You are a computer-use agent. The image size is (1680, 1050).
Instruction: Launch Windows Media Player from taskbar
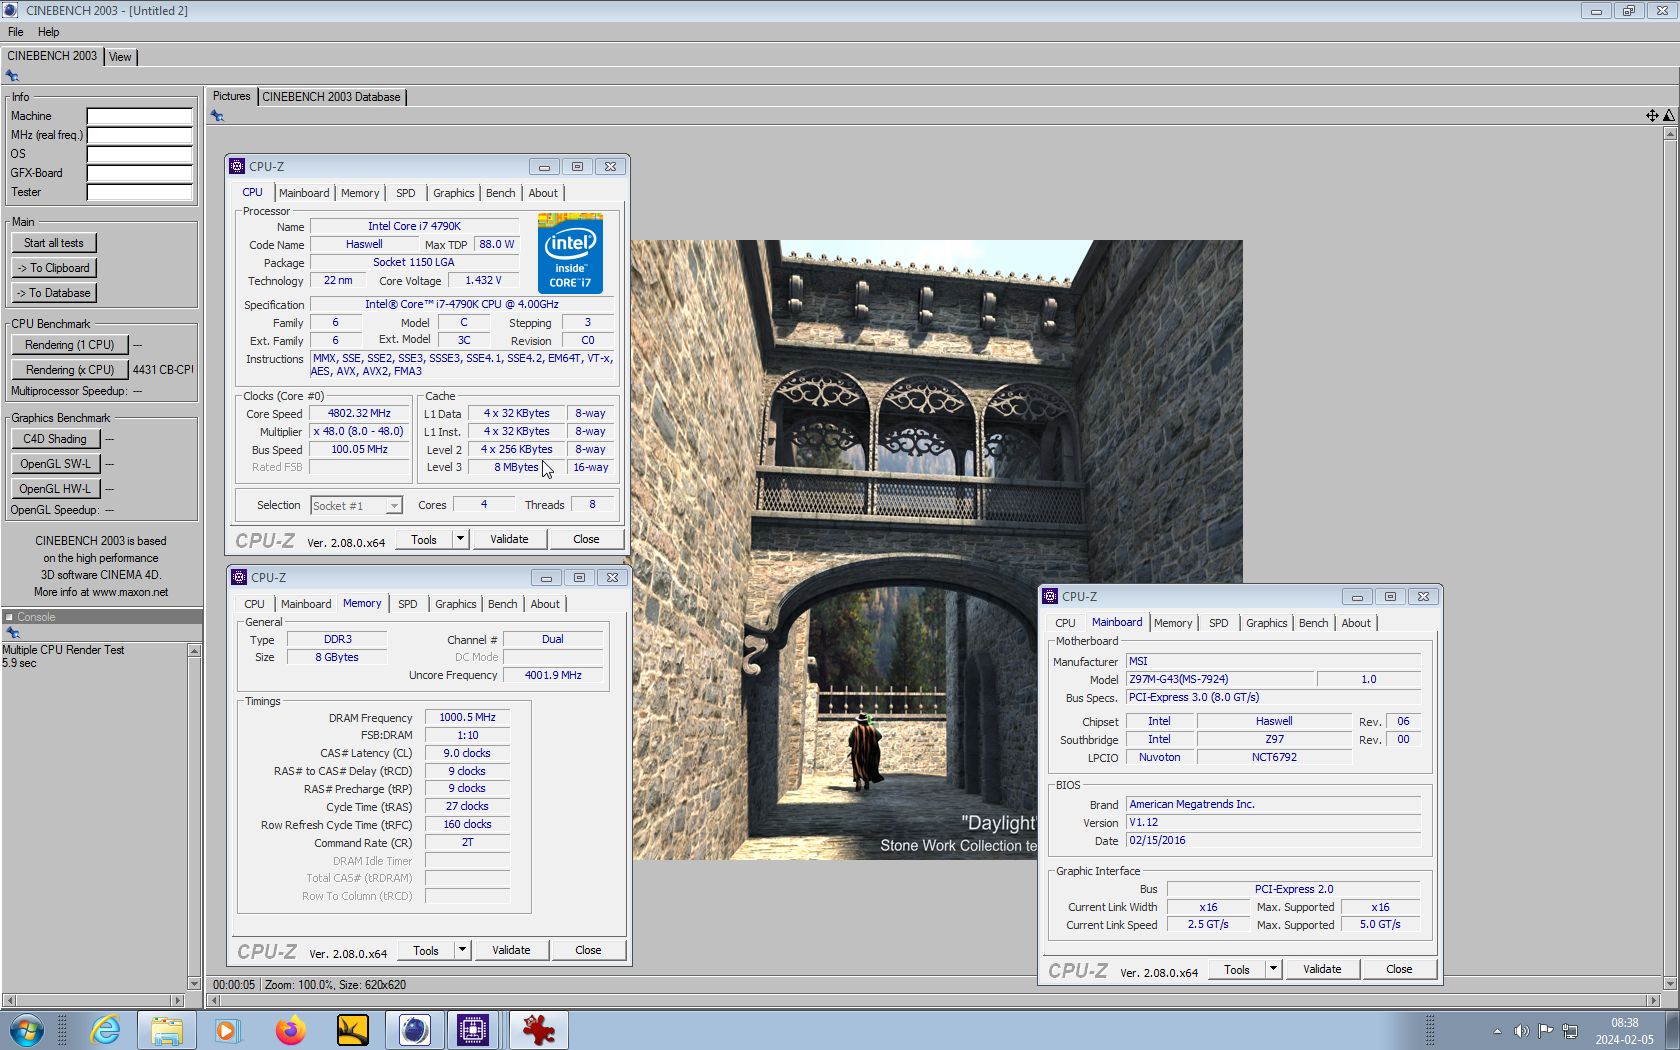[228, 1030]
